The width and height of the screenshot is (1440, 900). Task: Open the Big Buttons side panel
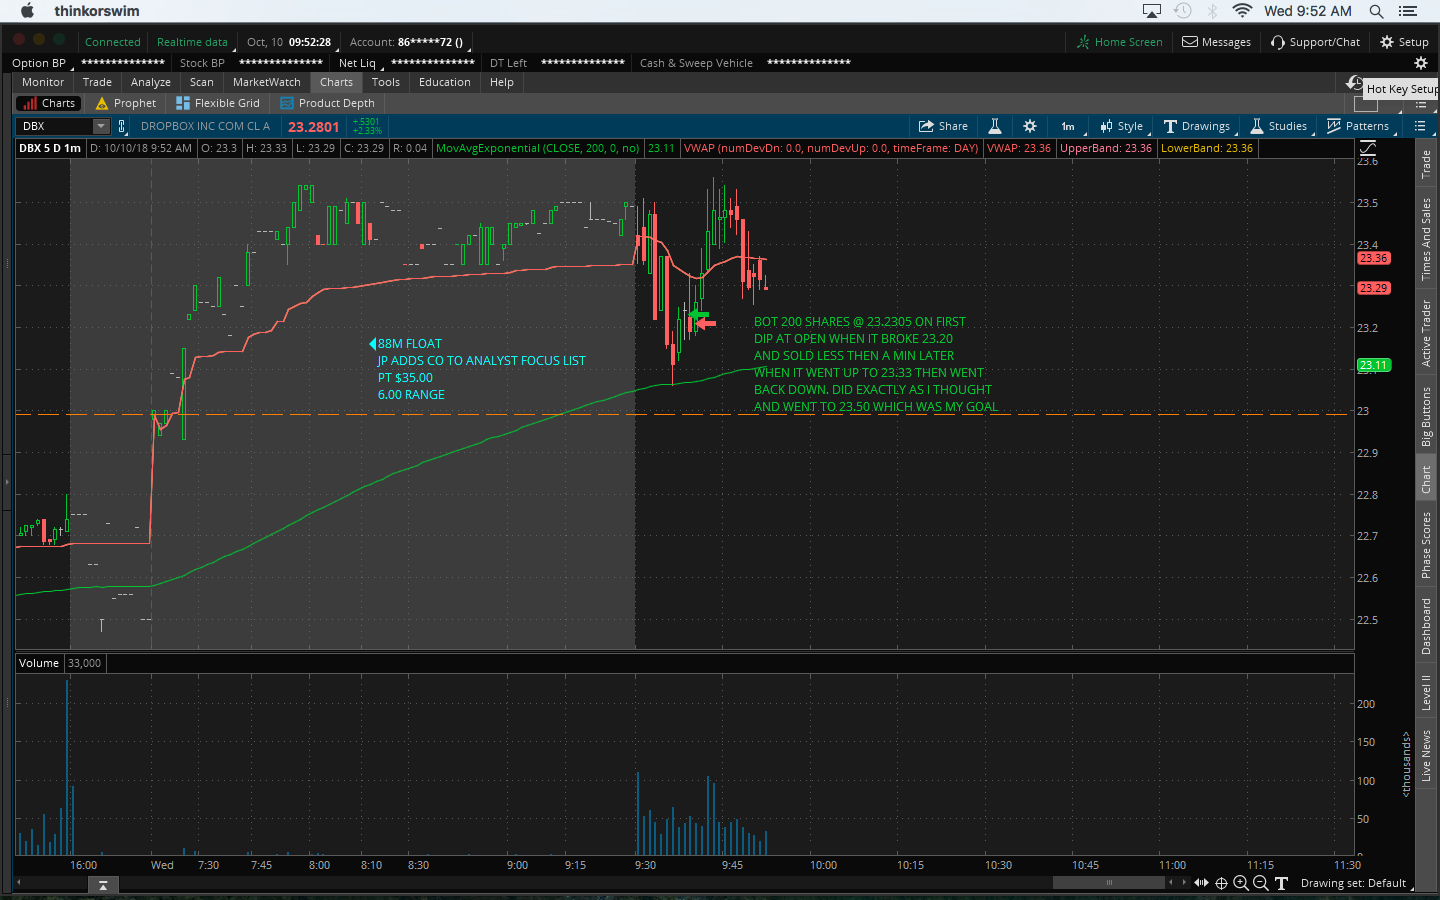coord(1427,416)
